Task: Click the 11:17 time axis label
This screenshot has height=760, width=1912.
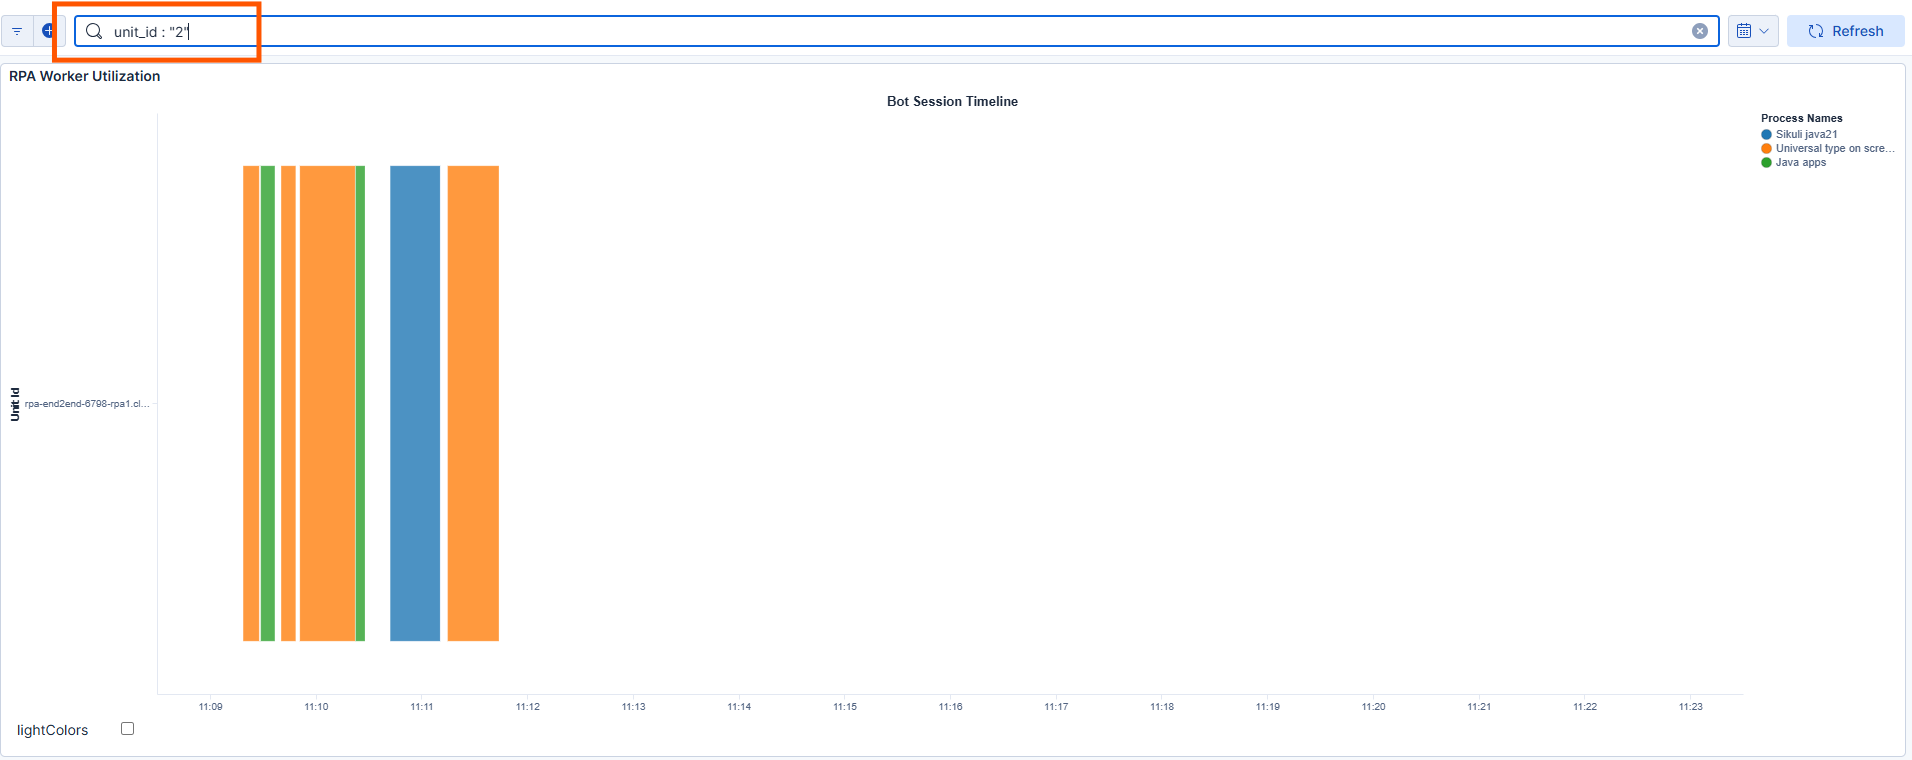Action: [x=1056, y=707]
